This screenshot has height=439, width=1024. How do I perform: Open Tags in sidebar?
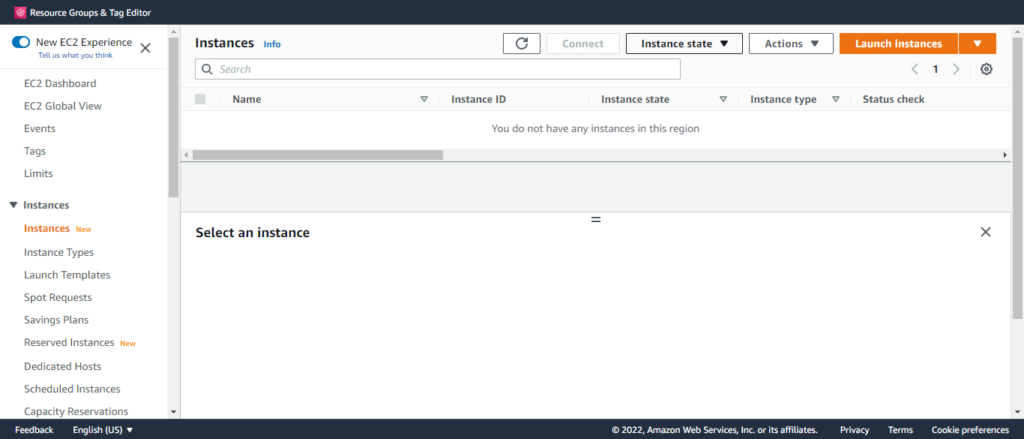(x=35, y=151)
